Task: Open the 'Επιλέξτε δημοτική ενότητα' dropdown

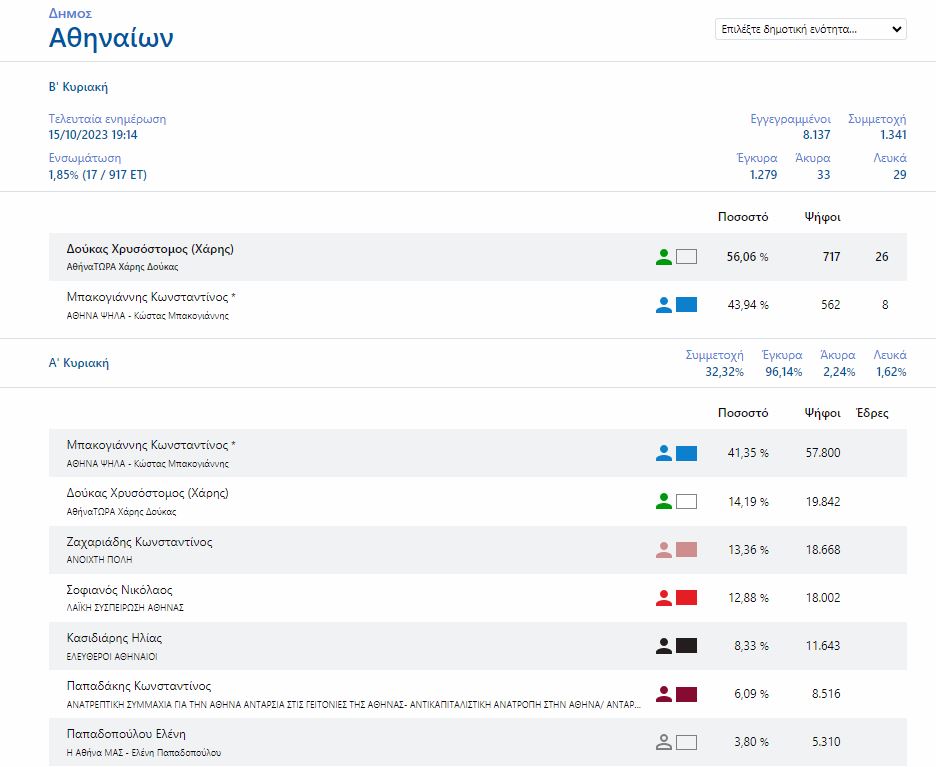Action: click(810, 29)
